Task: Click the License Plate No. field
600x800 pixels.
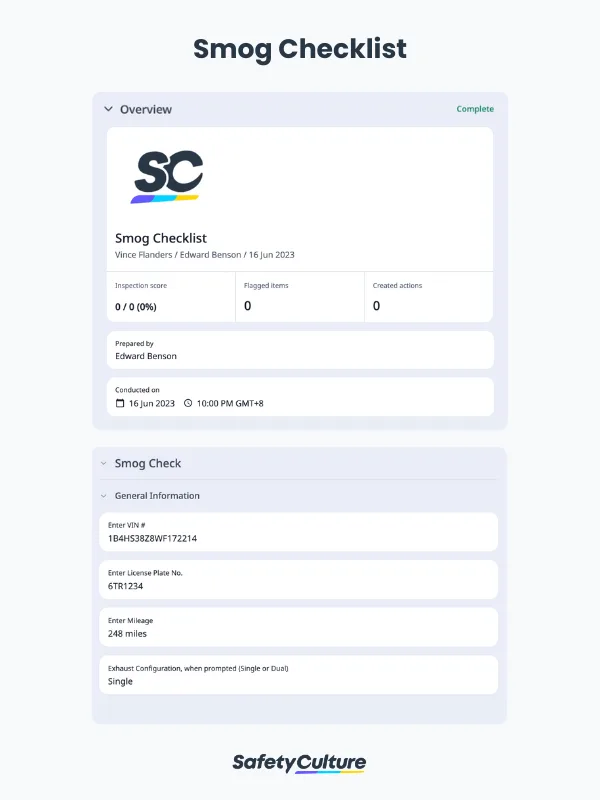Action: (x=300, y=579)
